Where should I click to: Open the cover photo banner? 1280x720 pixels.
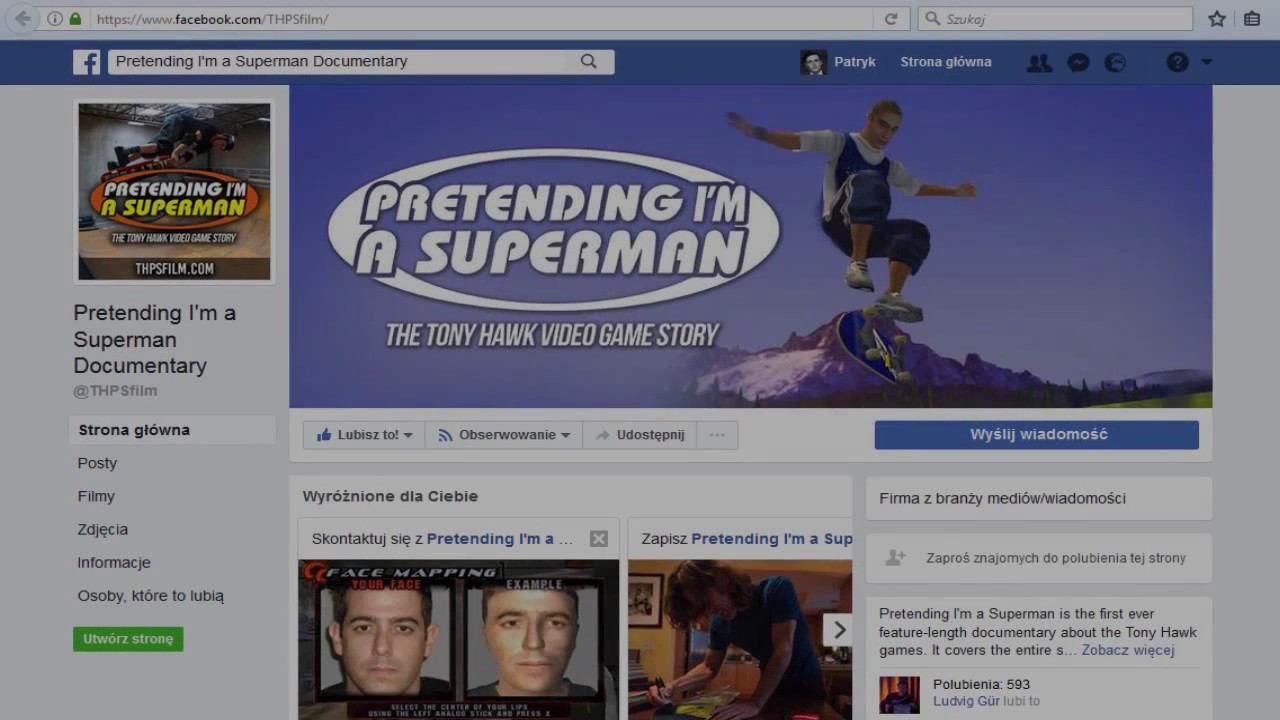(751, 246)
